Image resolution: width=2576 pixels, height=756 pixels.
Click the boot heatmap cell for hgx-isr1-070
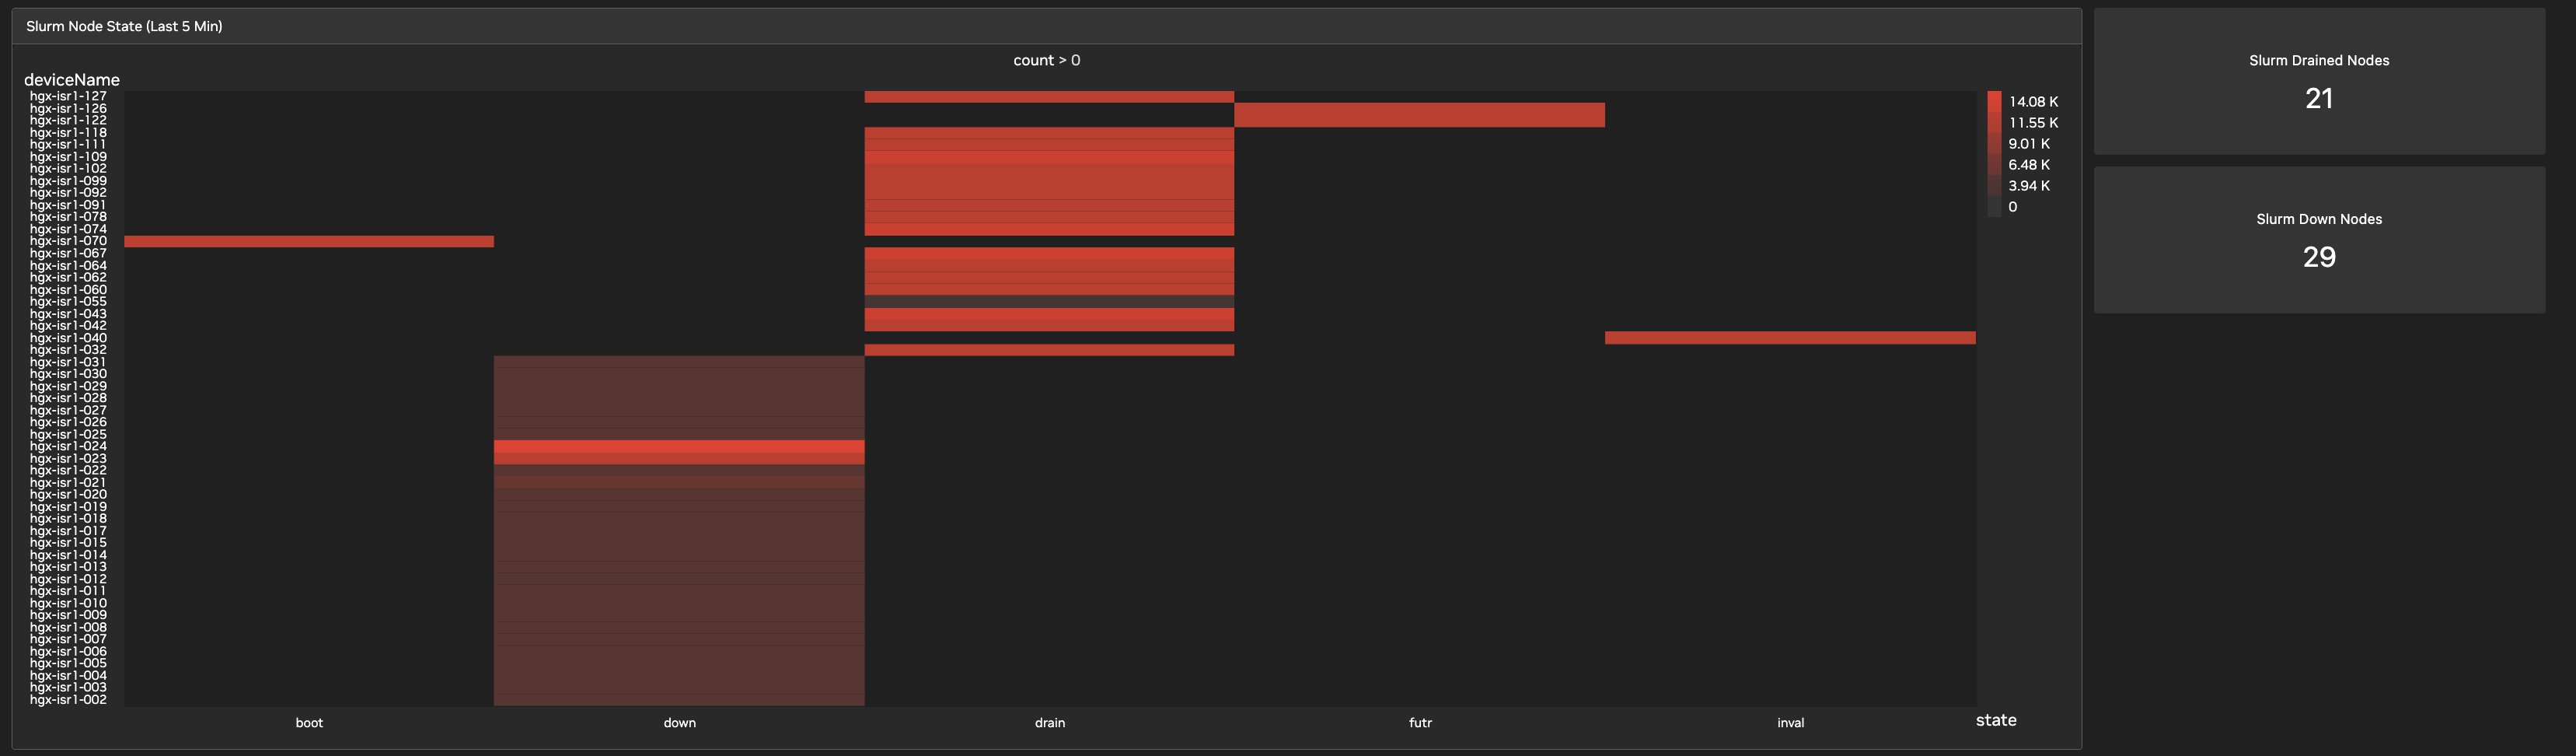pyautogui.click(x=309, y=241)
